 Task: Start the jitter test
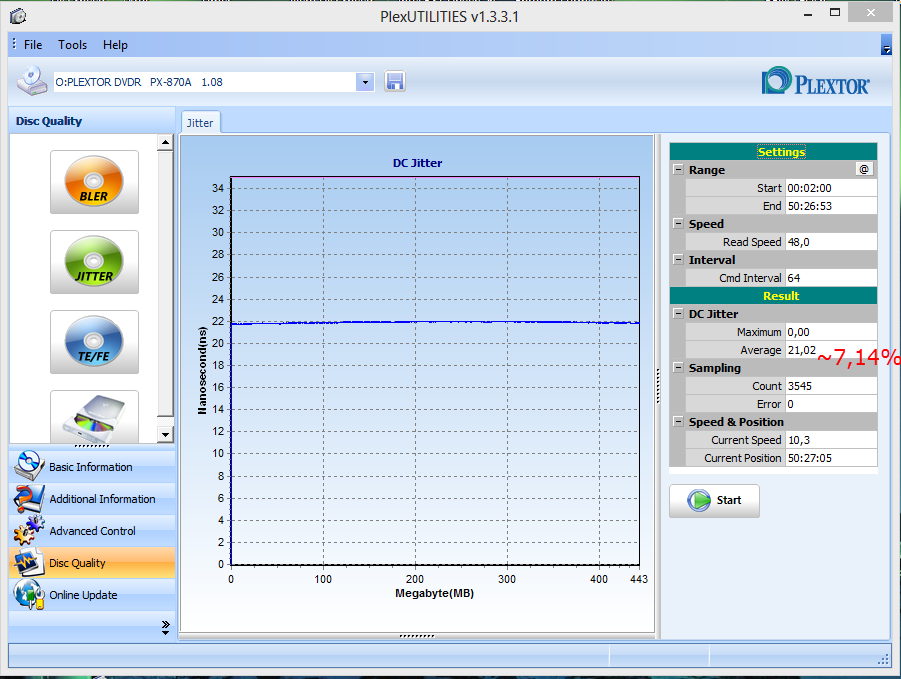714,500
